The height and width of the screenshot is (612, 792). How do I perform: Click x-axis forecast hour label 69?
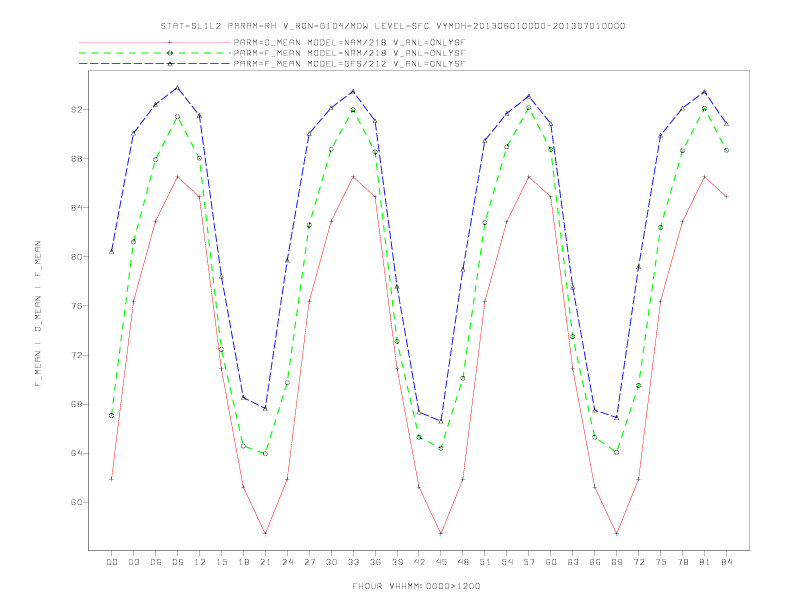[617, 562]
